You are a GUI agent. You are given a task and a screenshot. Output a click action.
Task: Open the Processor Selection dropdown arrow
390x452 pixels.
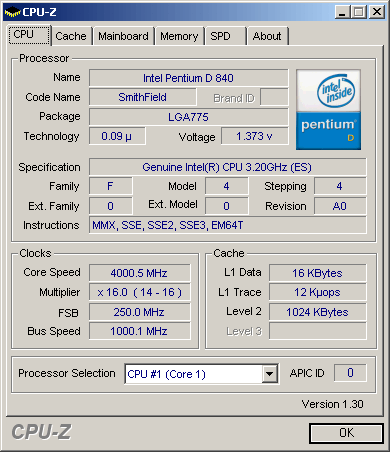[x=270, y=374]
